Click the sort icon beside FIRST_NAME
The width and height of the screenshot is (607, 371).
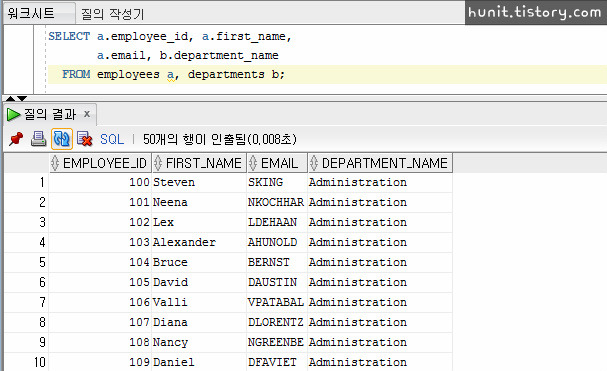coord(158,163)
